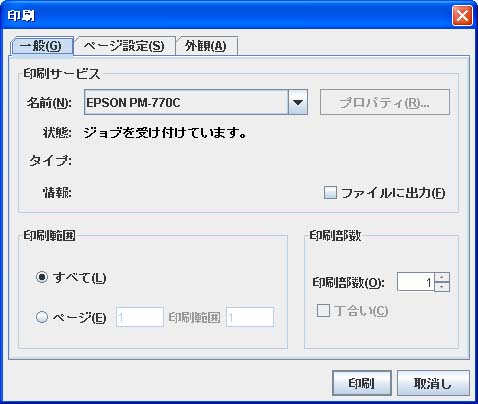The image size is (478, 404).
Task: Increase print copies with the up arrow
Action: coord(442,277)
